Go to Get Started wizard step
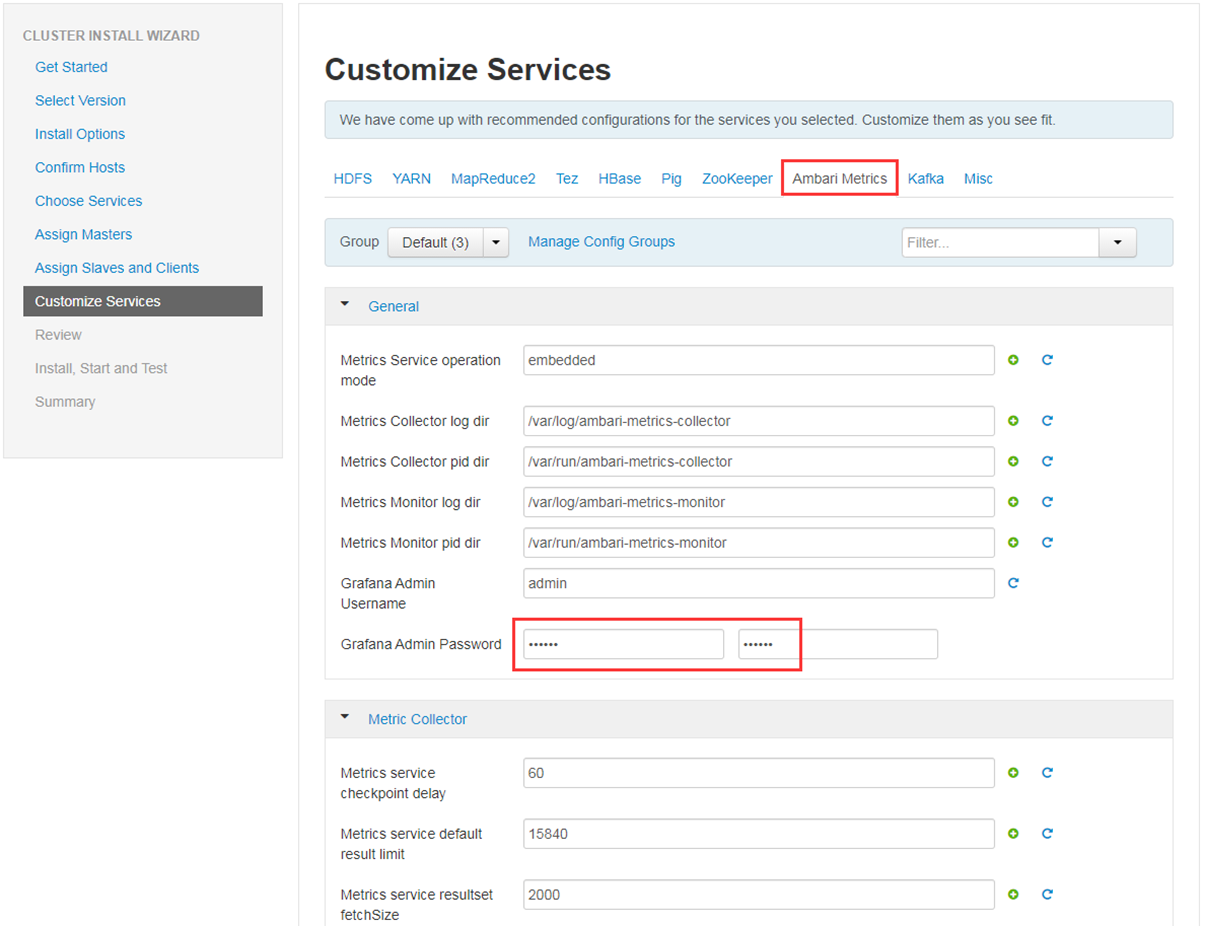The width and height of the screenshot is (1205, 926). click(x=71, y=67)
